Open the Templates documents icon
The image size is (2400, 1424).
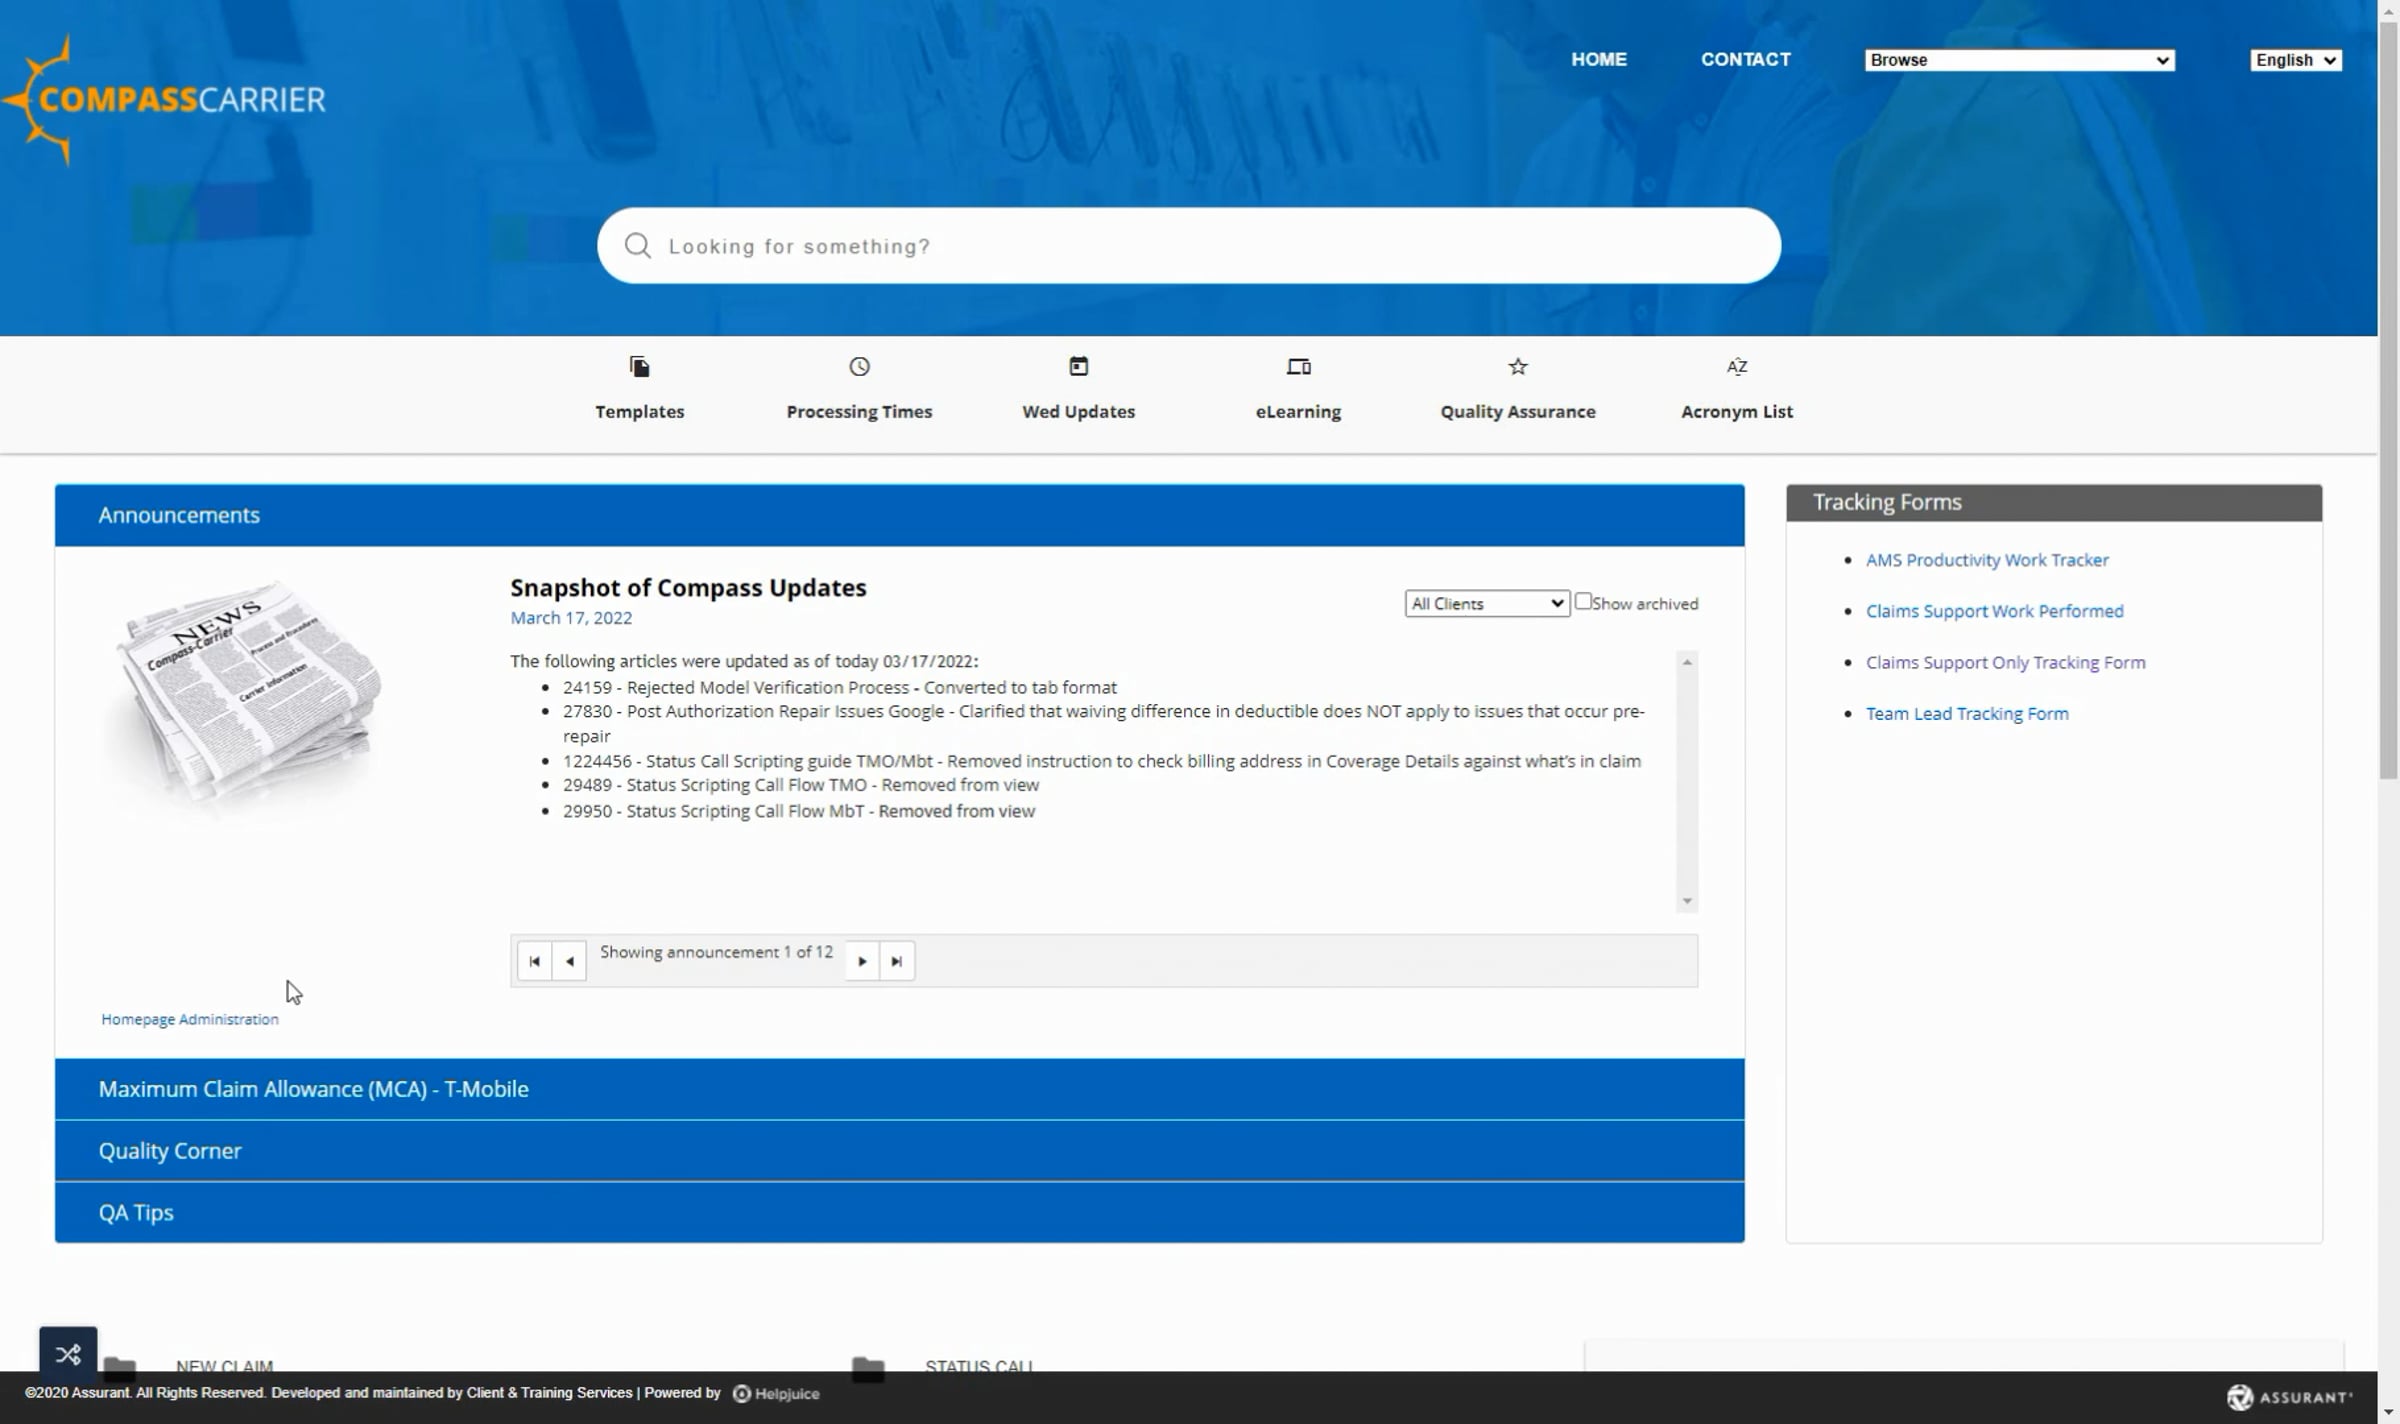pos(640,367)
